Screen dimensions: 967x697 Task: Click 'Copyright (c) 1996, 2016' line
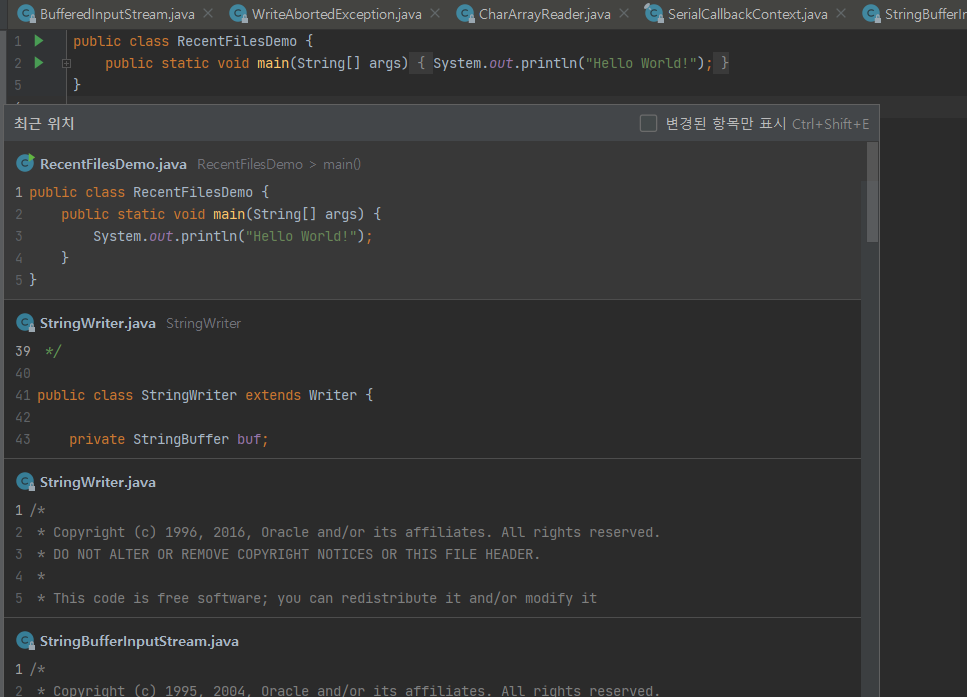[348, 532]
